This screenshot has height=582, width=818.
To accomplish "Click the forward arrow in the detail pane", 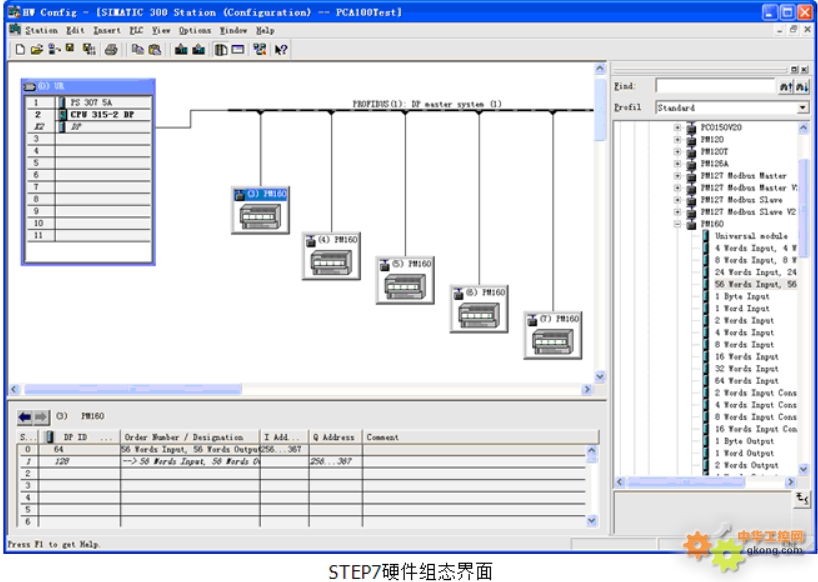I will click(41, 417).
